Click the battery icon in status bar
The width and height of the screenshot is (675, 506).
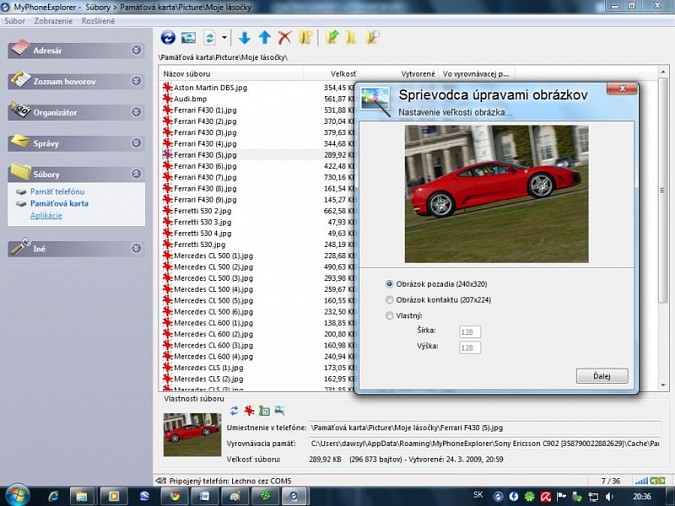(657, 481)
